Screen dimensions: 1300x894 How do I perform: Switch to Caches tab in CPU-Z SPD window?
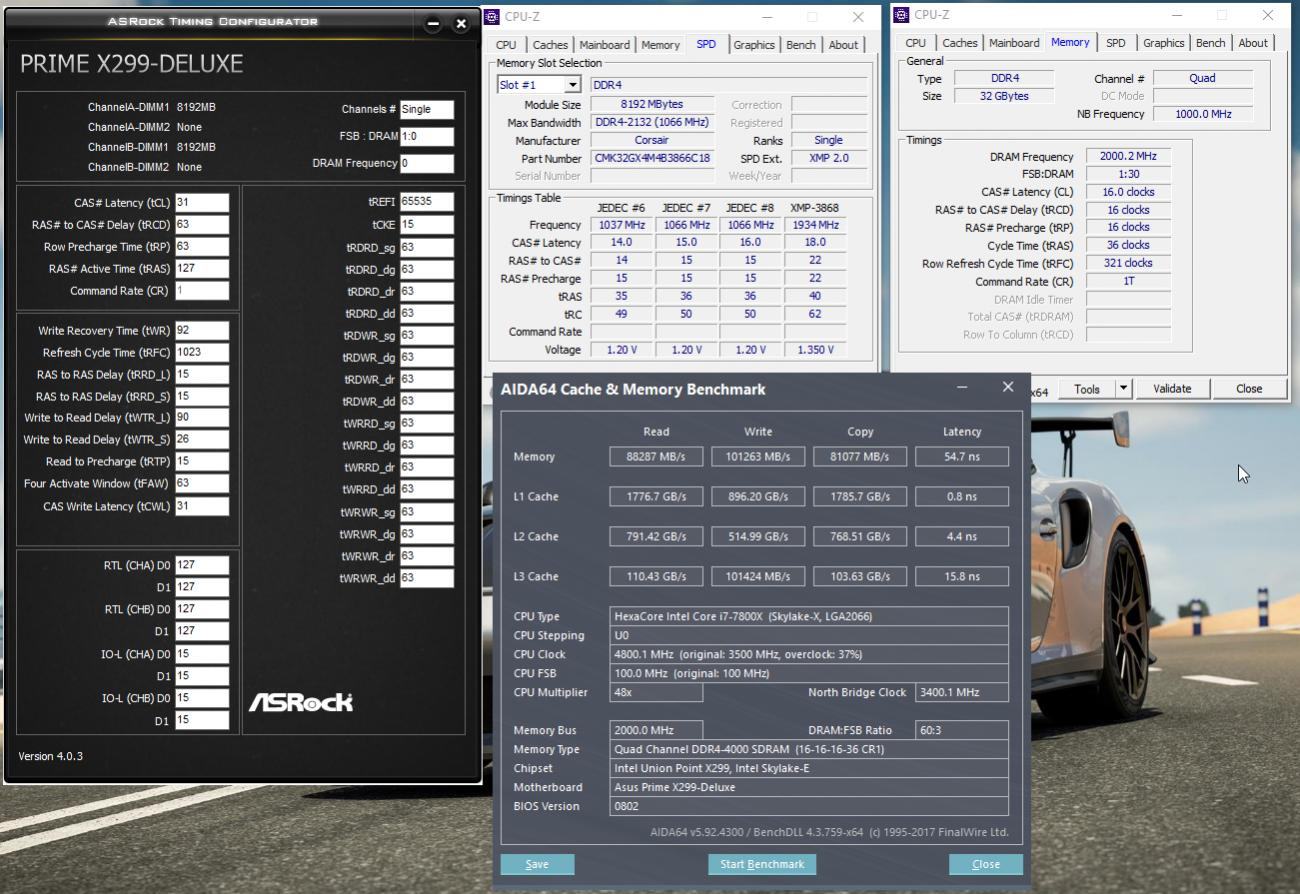pyautogui.click(x=550, y=45)
